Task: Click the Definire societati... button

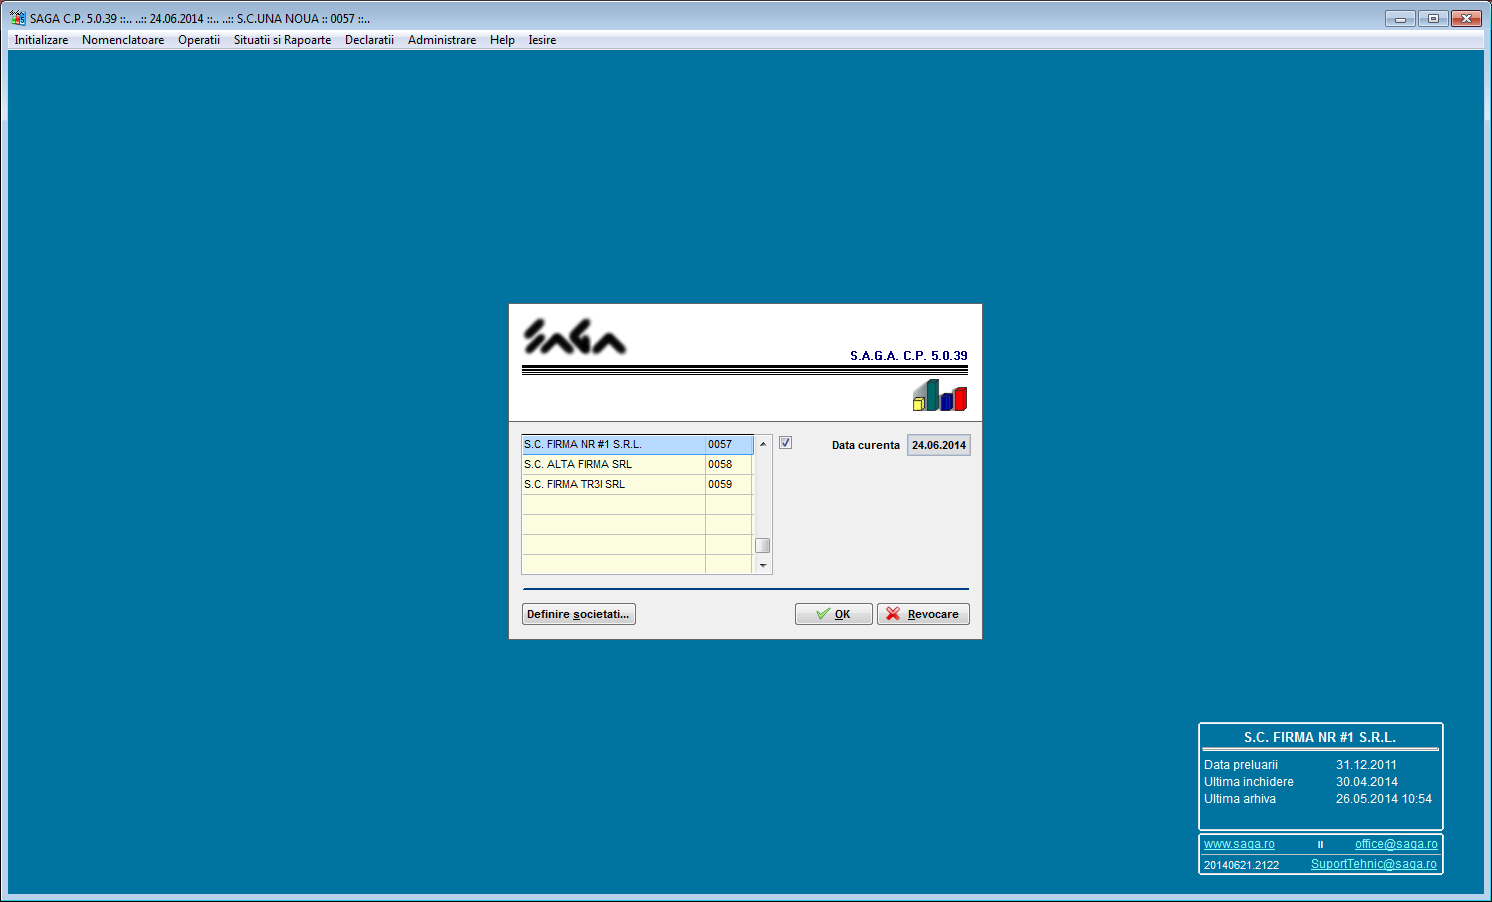Action: (579, 614)
